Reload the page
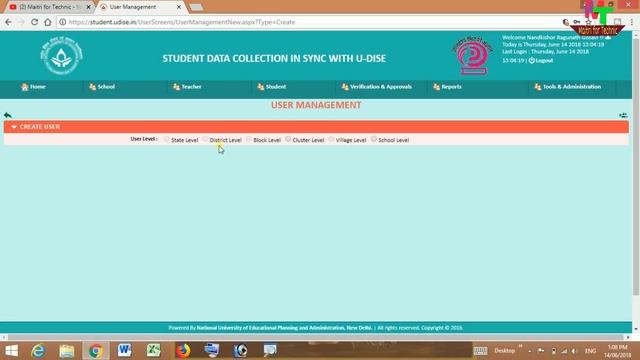This screenshot has height=360, width=640. tap(35, 22)
